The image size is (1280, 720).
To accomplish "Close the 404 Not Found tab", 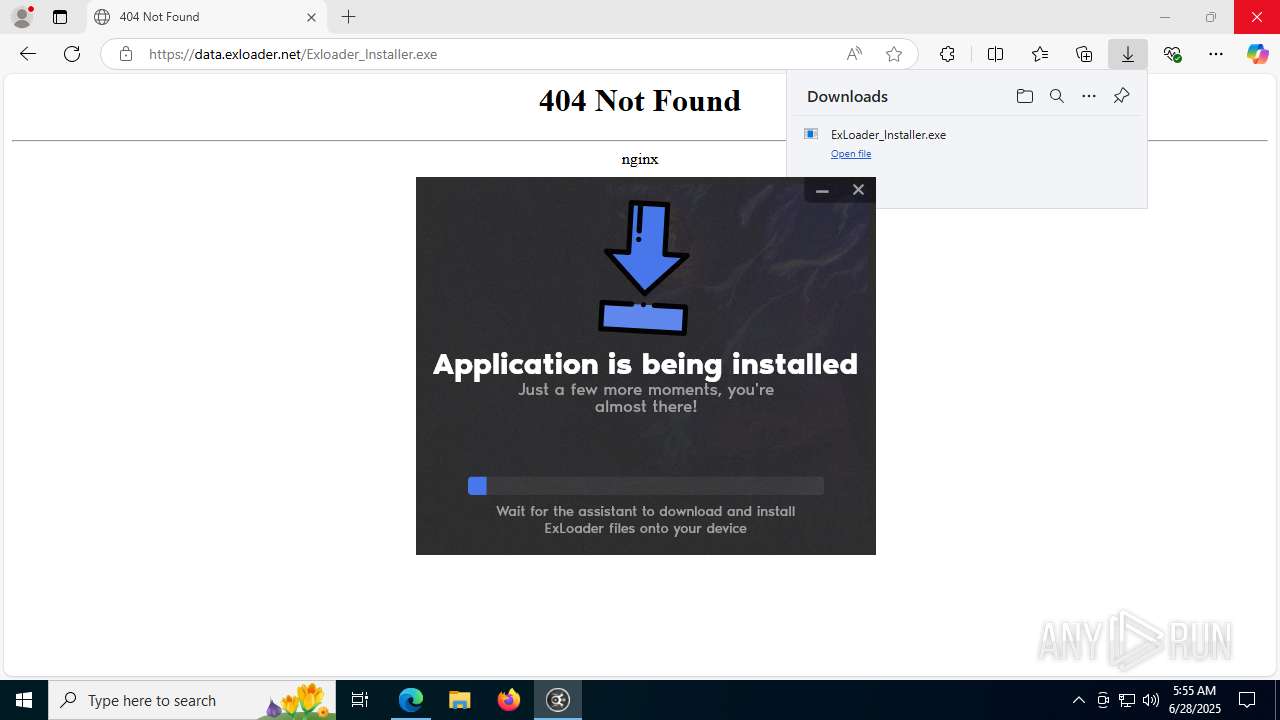I will (311, 17).
